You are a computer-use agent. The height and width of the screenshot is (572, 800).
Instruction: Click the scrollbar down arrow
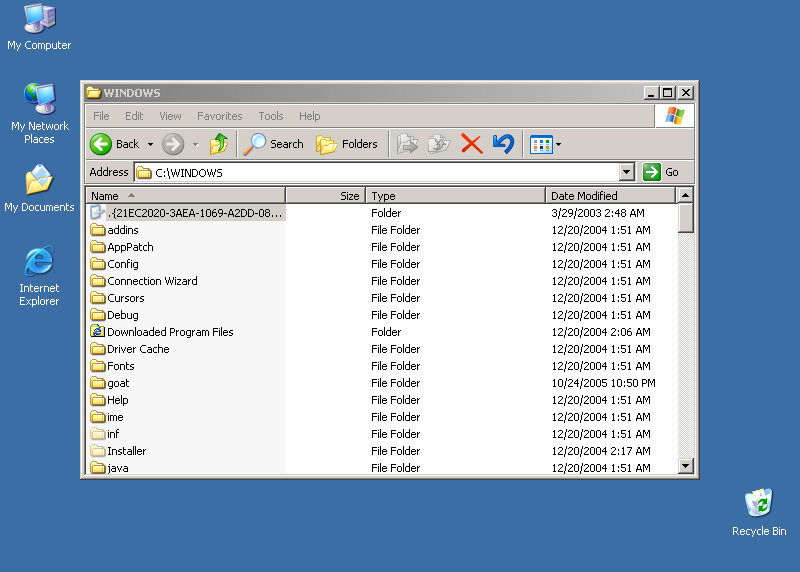(x=686, y=466)
